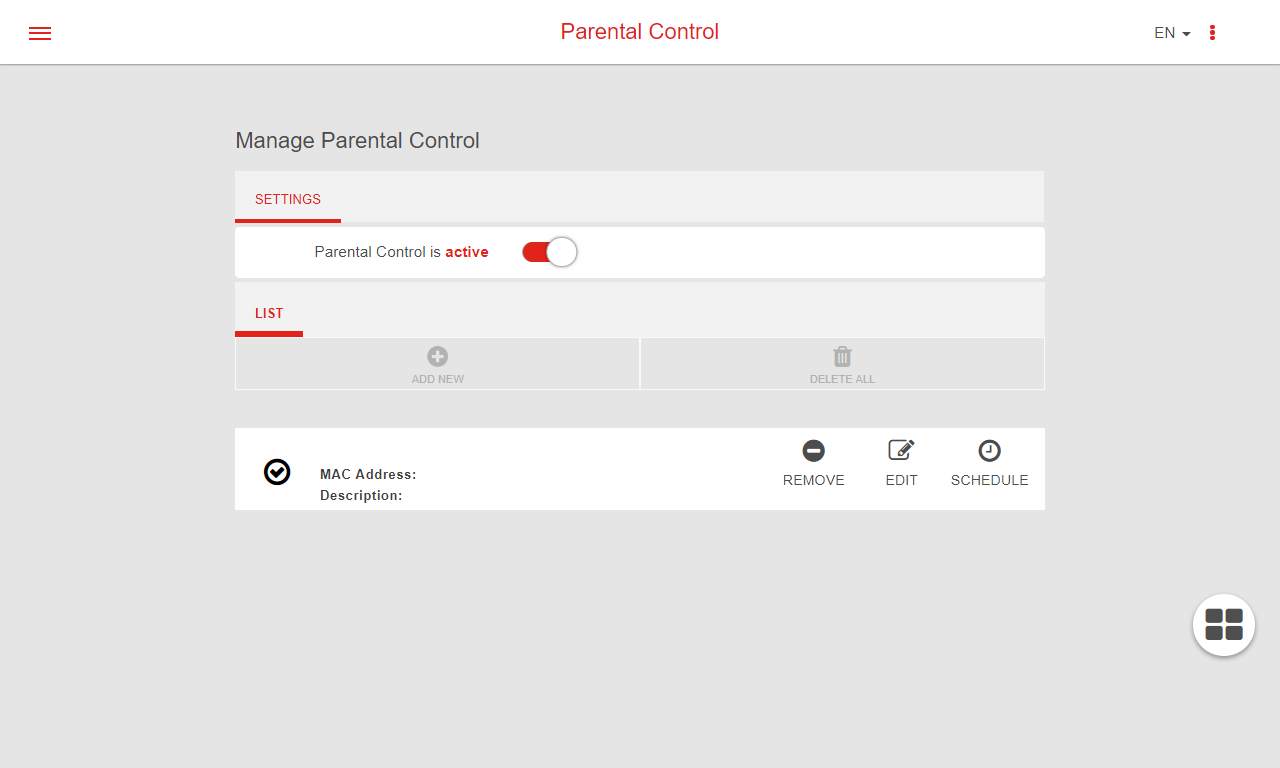Click the trash can icon
The height and width of the screenshot is (768, 1280).
pyautogui.click(x=842, y=356)
